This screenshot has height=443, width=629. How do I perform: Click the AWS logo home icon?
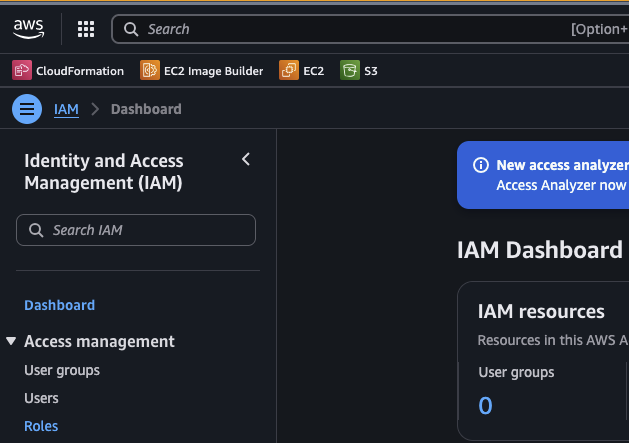(28, 29)
